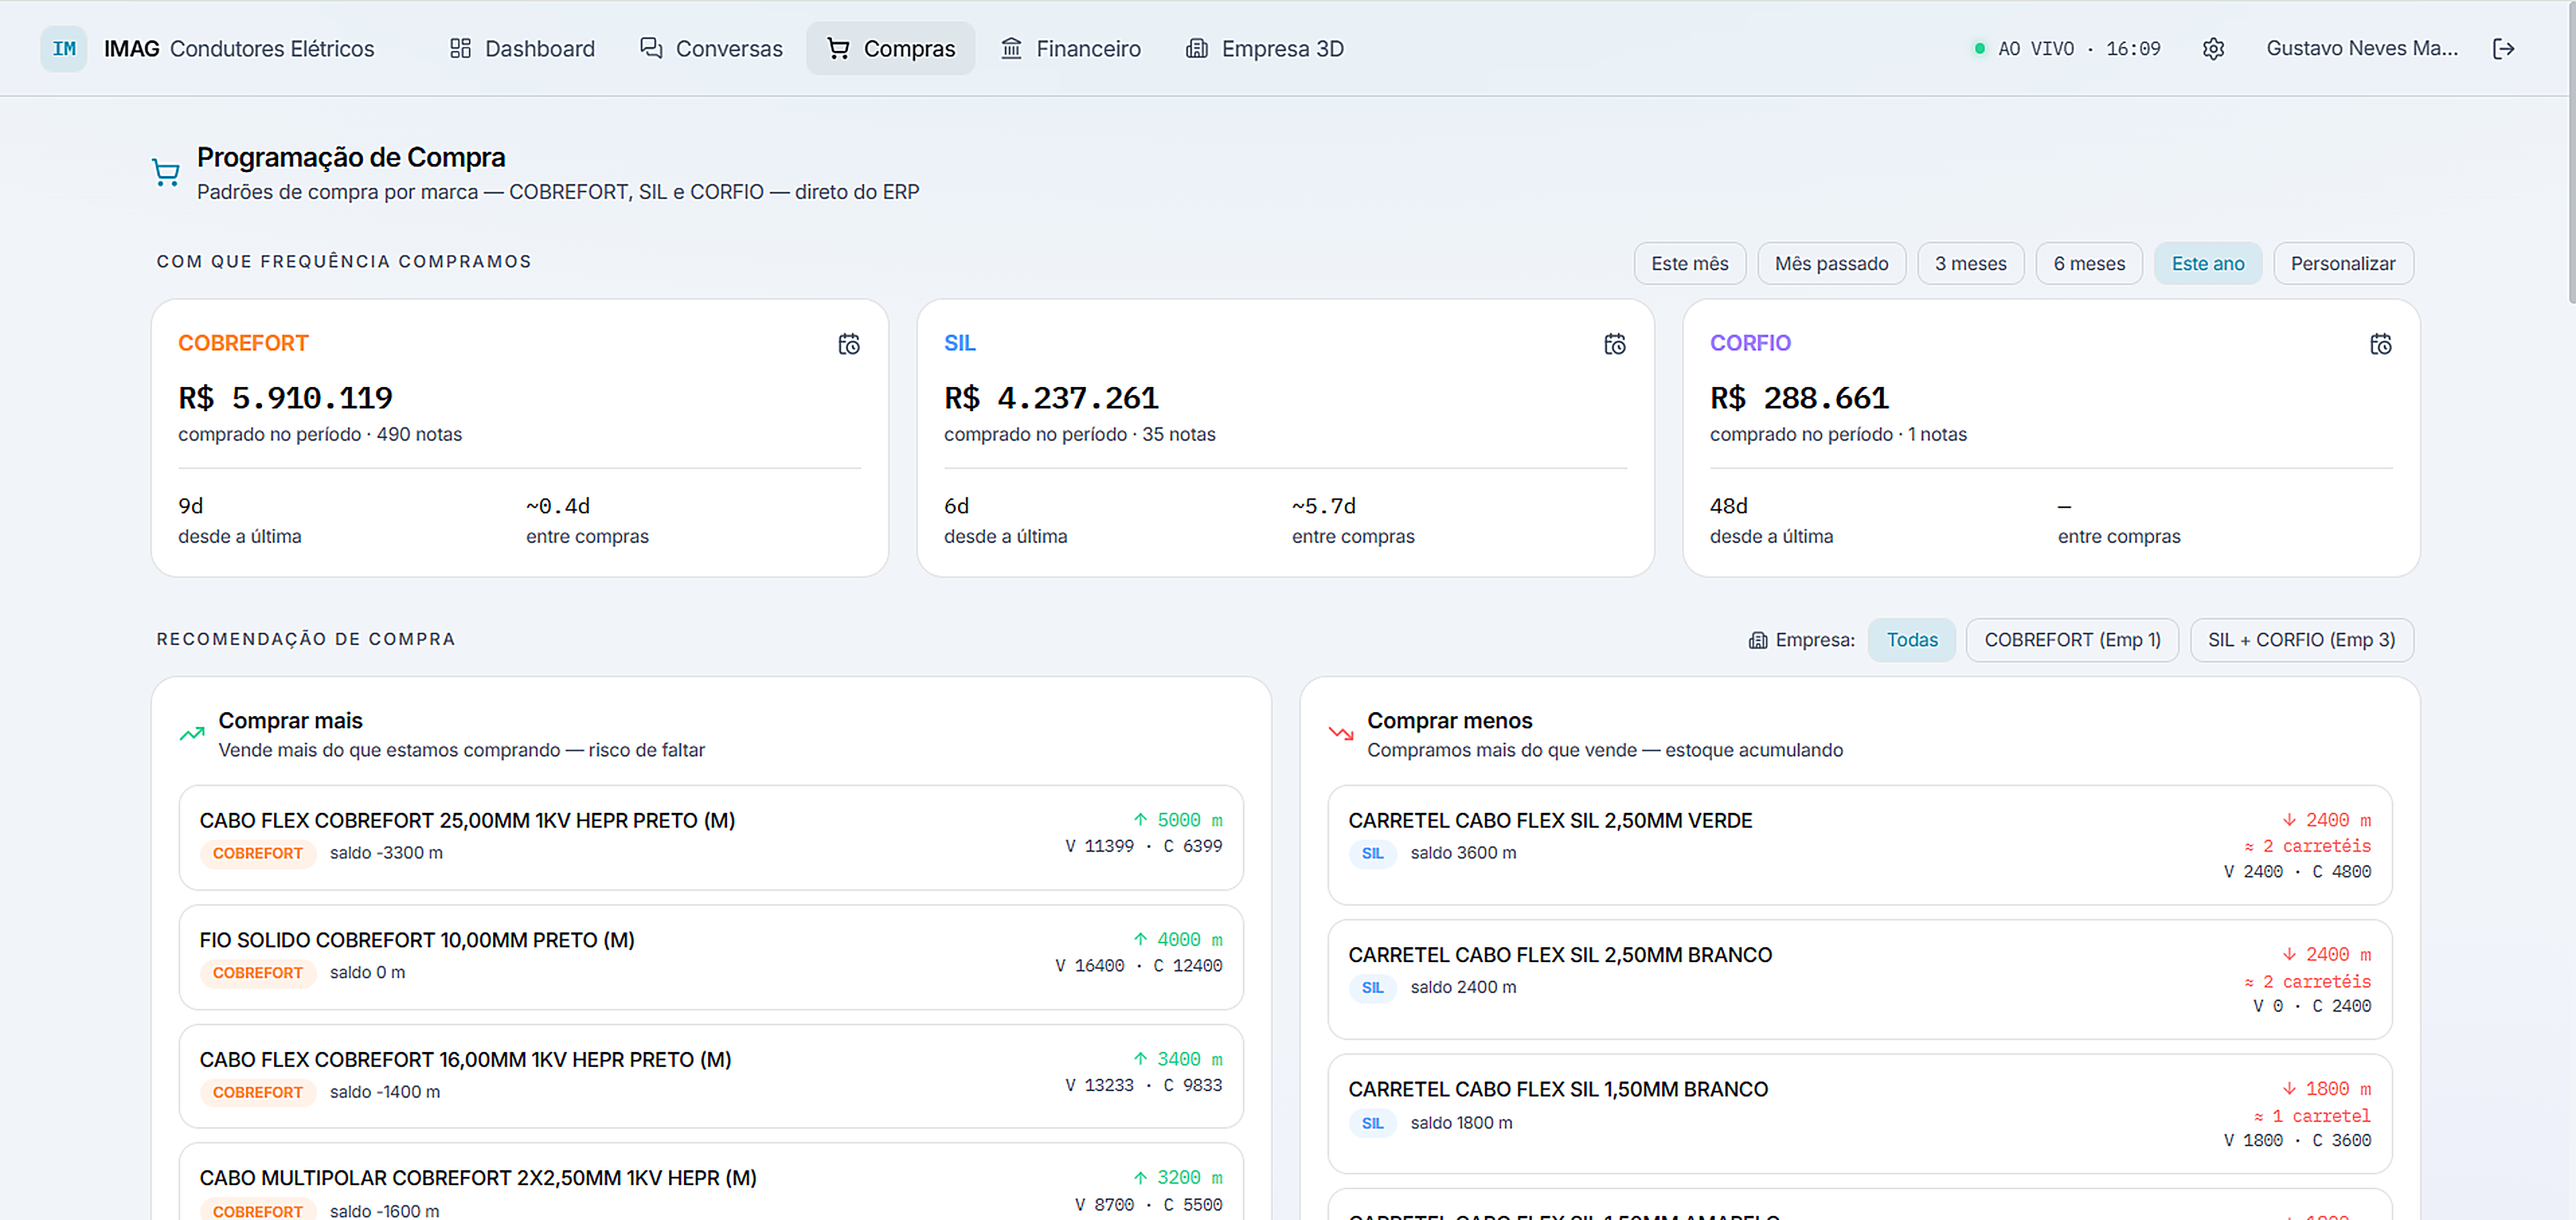Select the 6 meses period filter
This screenshot has height=1220, width=2576.
[x=2089, y=263]
